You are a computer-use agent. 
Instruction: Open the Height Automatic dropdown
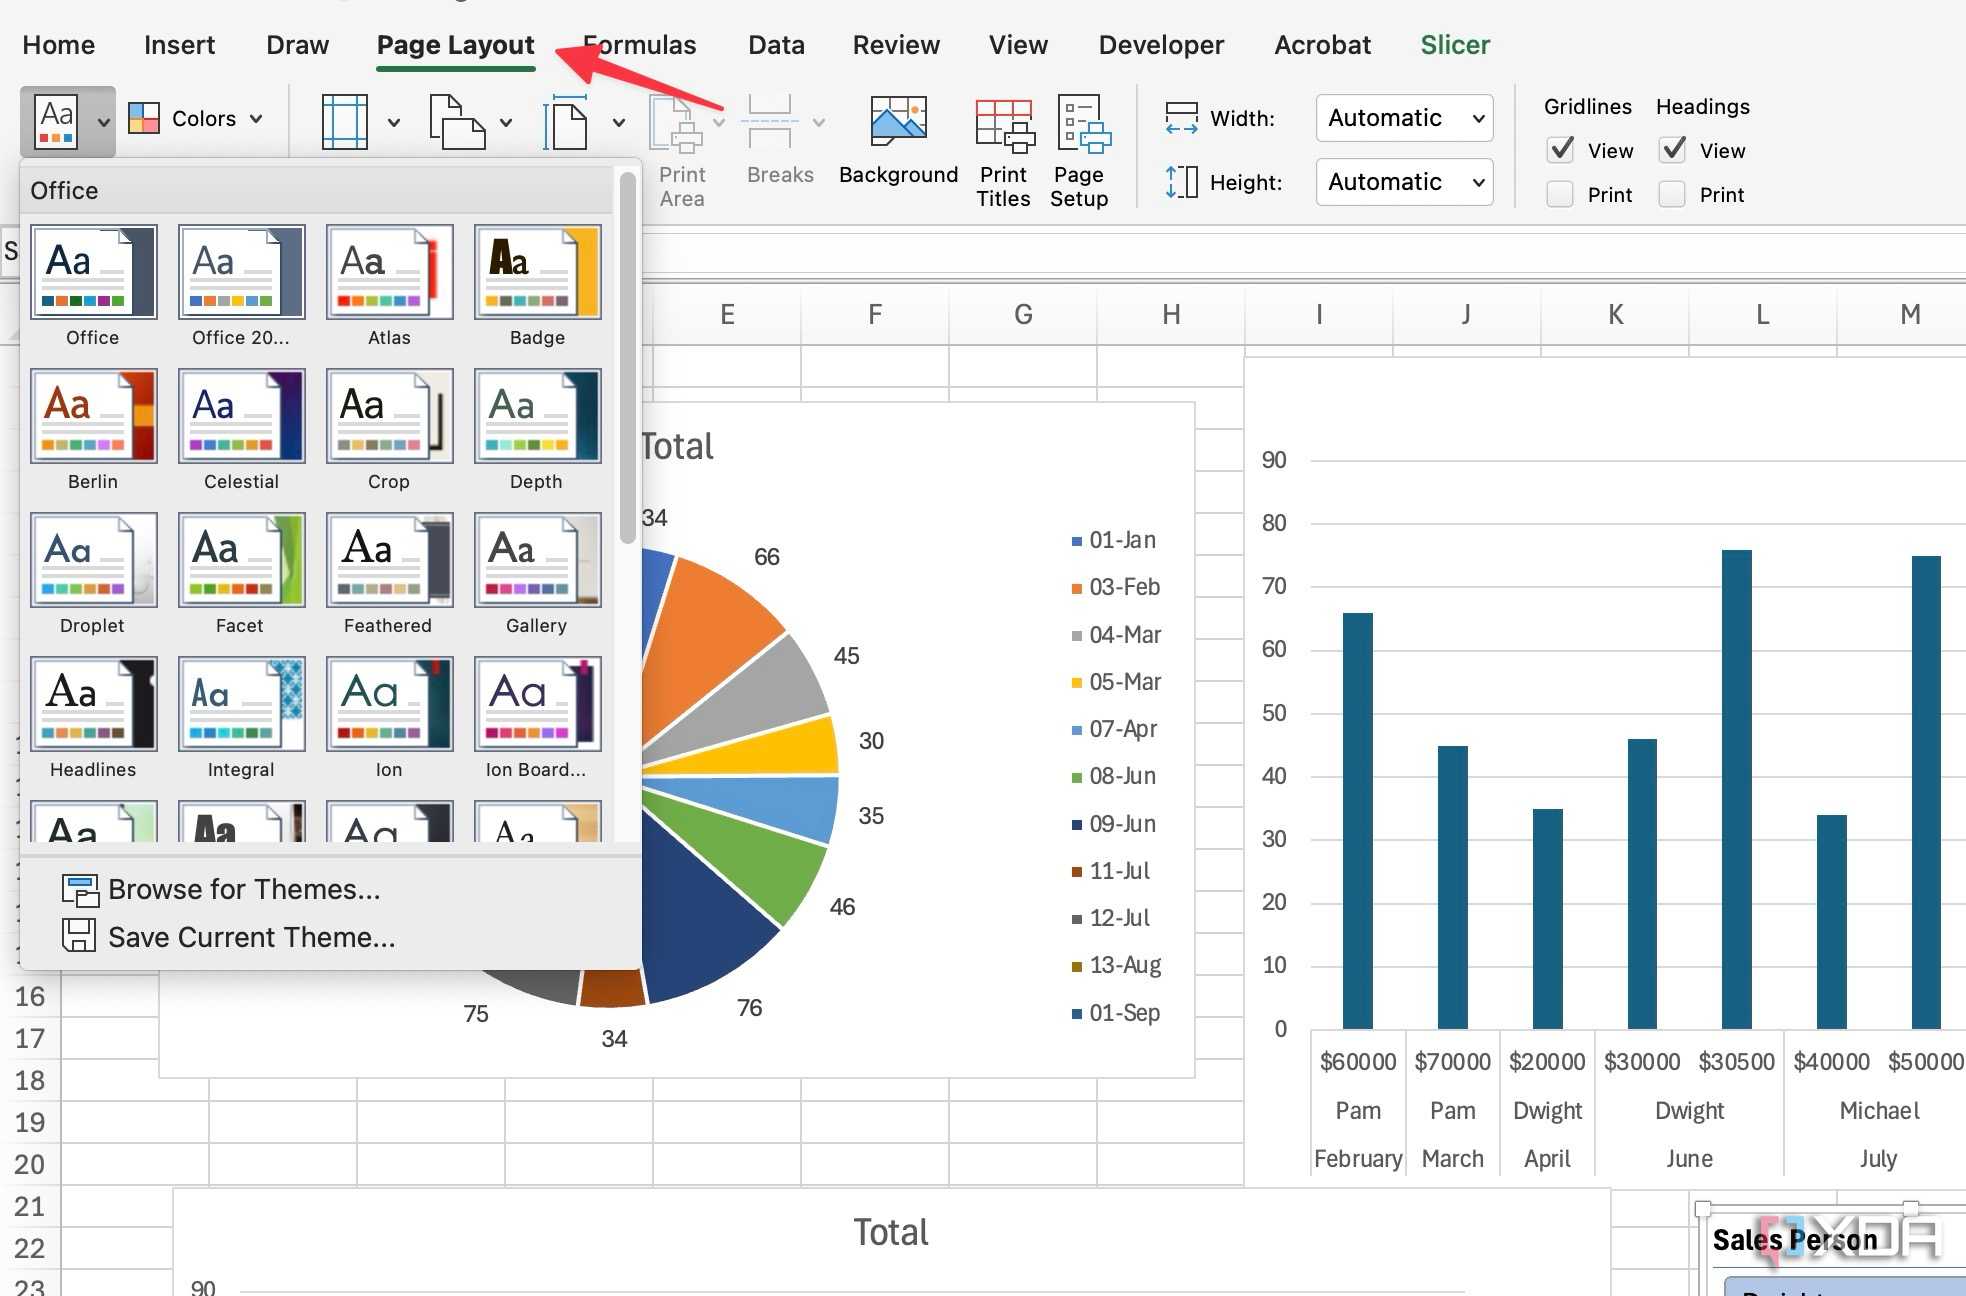1404,182
